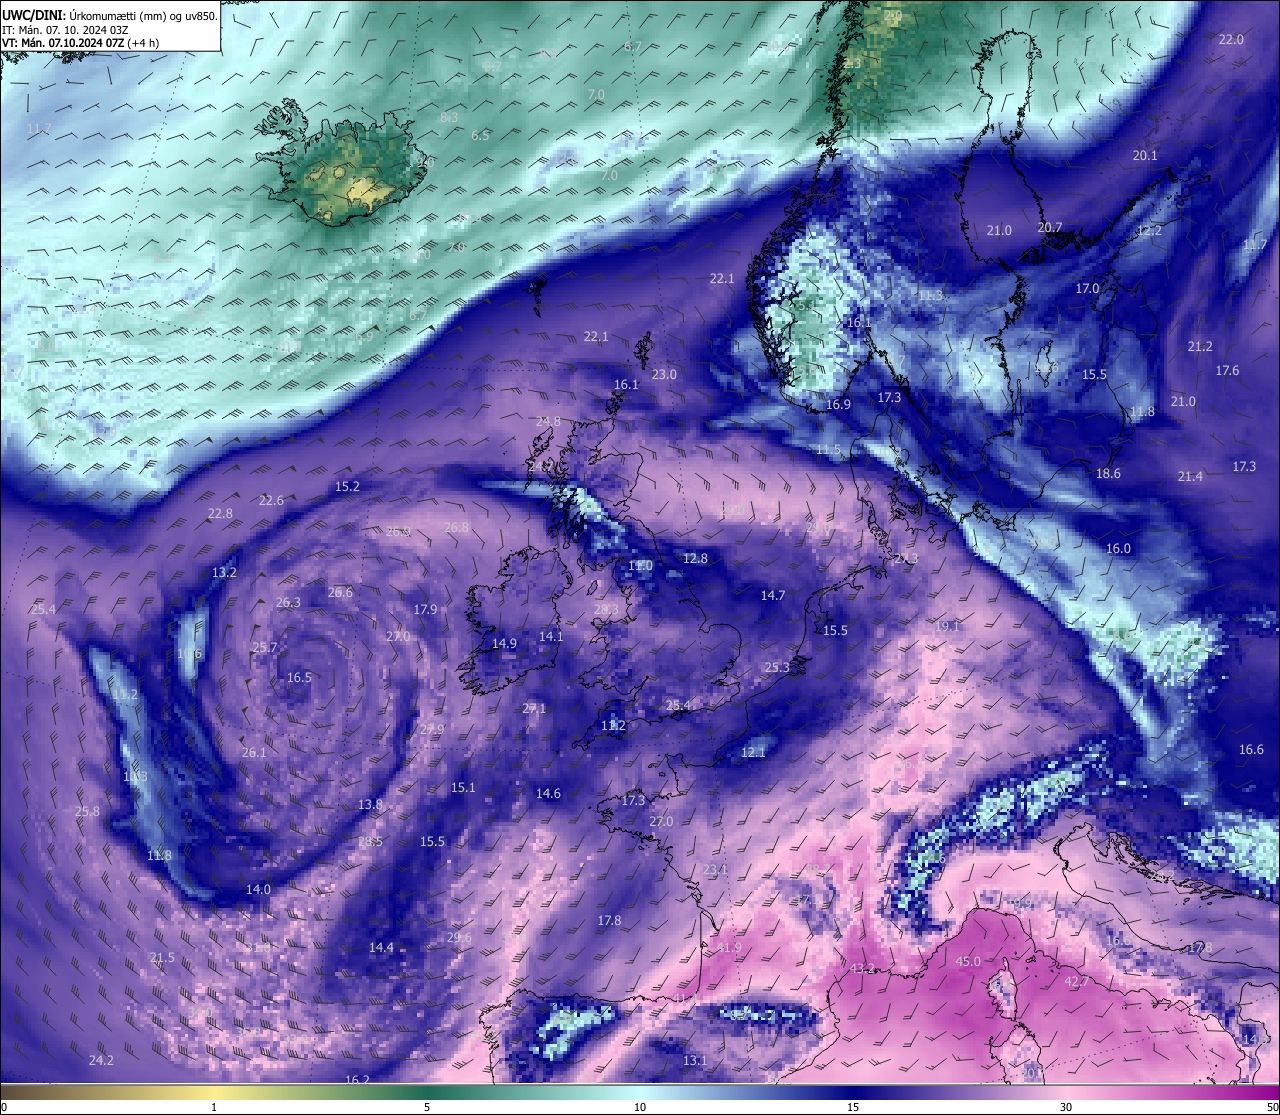Click the '14.7' value label

(773, 595)
